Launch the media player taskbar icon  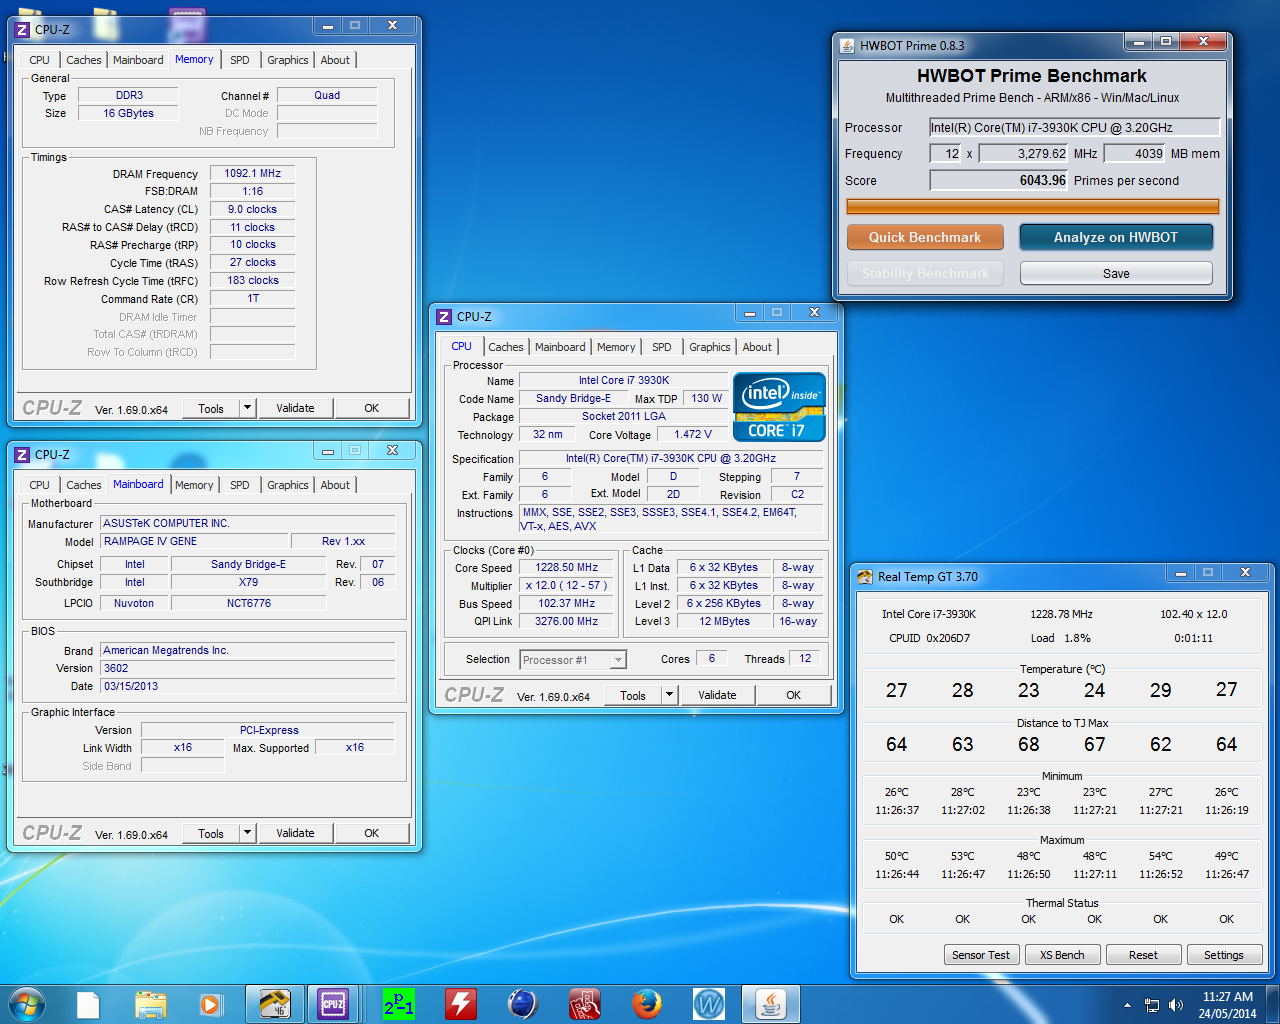point(210,1004)
